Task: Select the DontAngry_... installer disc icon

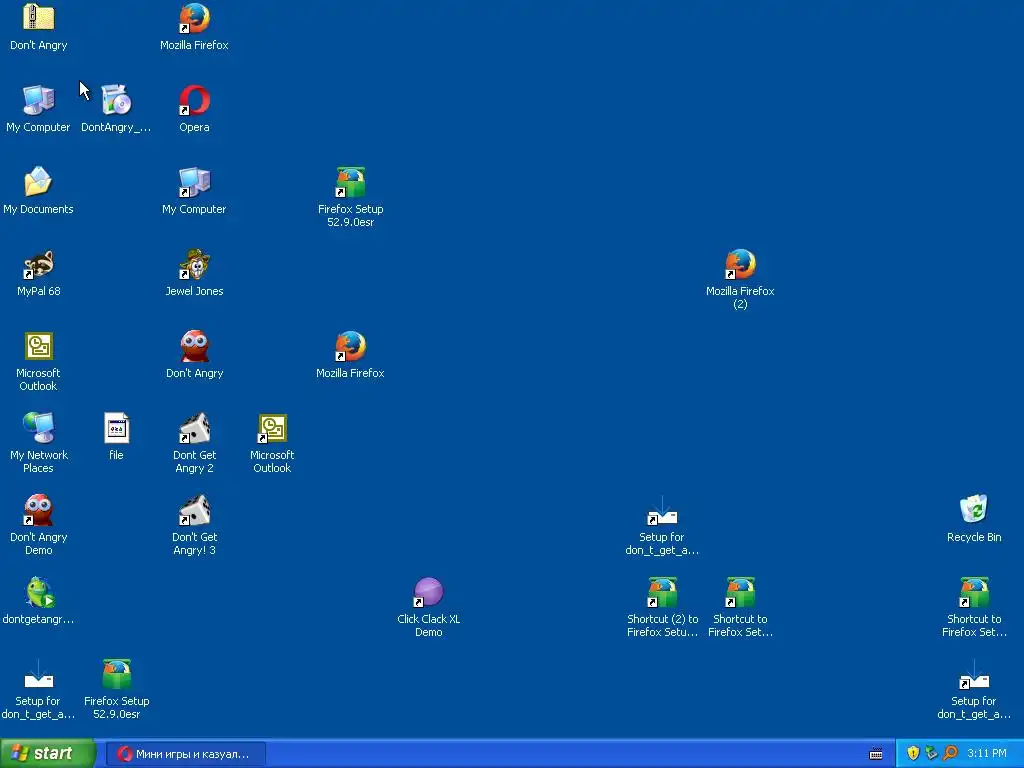Action: coord(116,100)
